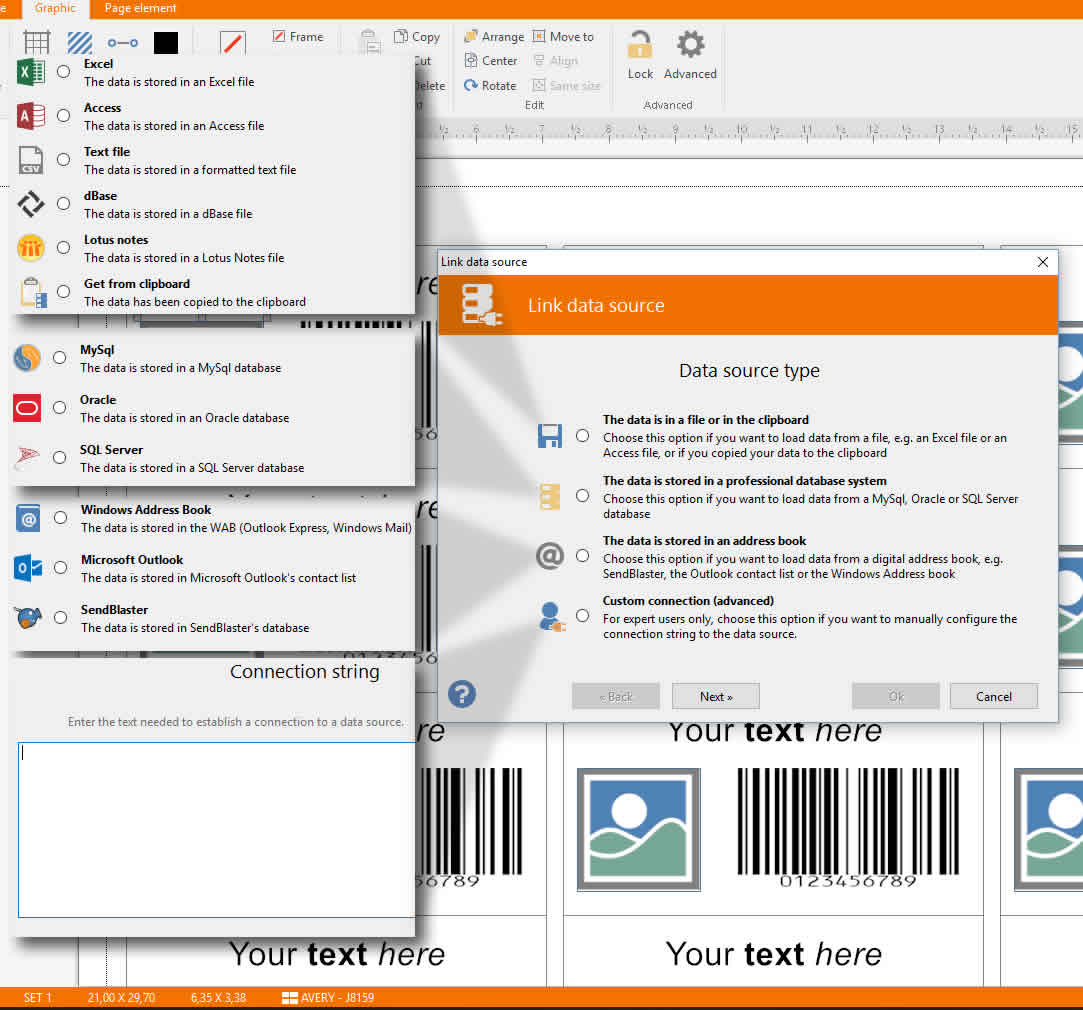Viewport: 1083px width, 1010px height.
Task: Select 'data is in a file' option
Action: coord(583,436)
